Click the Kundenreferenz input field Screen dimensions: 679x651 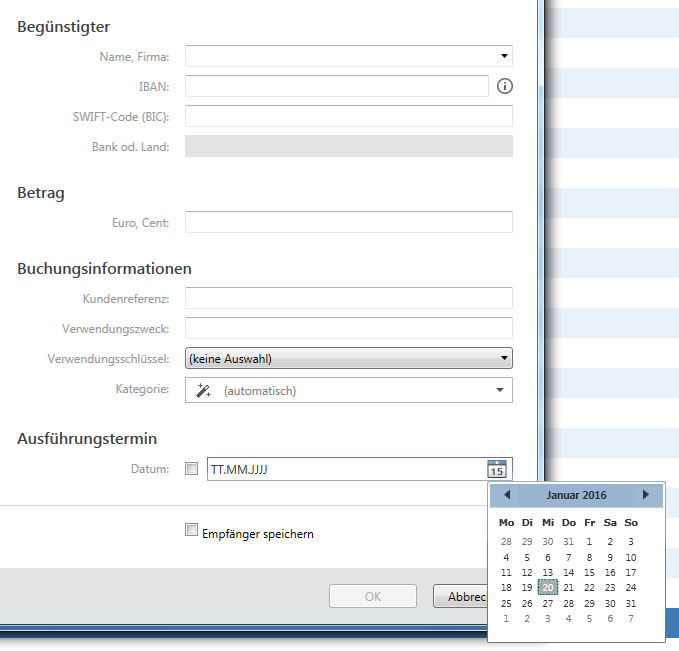349,298
